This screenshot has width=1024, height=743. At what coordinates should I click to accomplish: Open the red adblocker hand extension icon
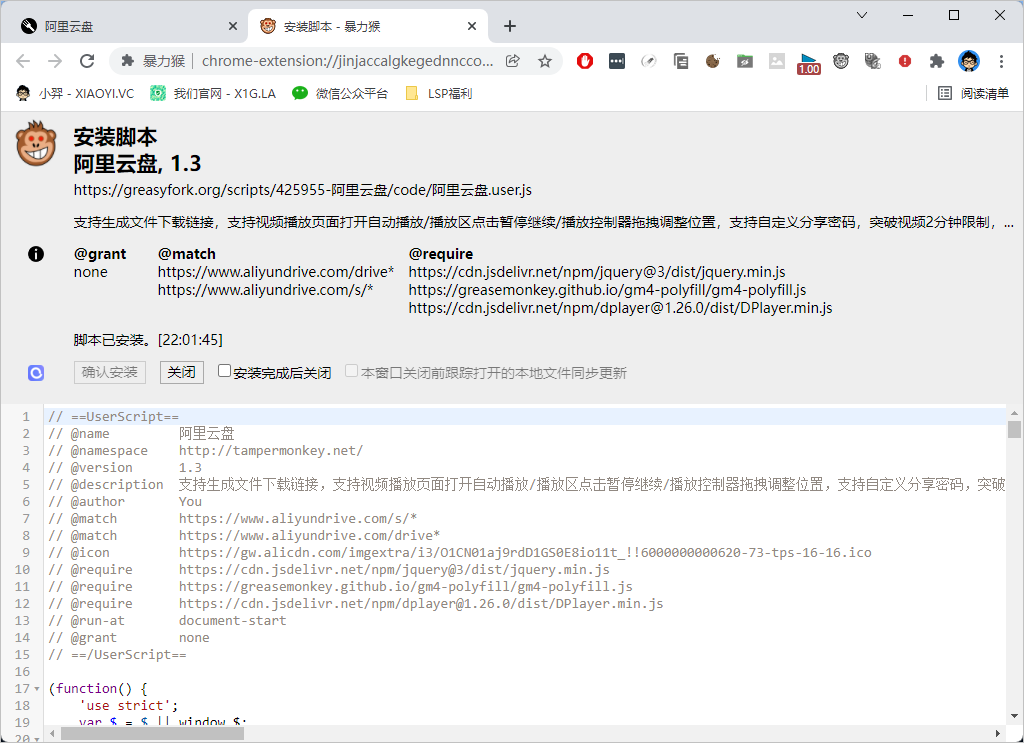click(x=584, y=61)
